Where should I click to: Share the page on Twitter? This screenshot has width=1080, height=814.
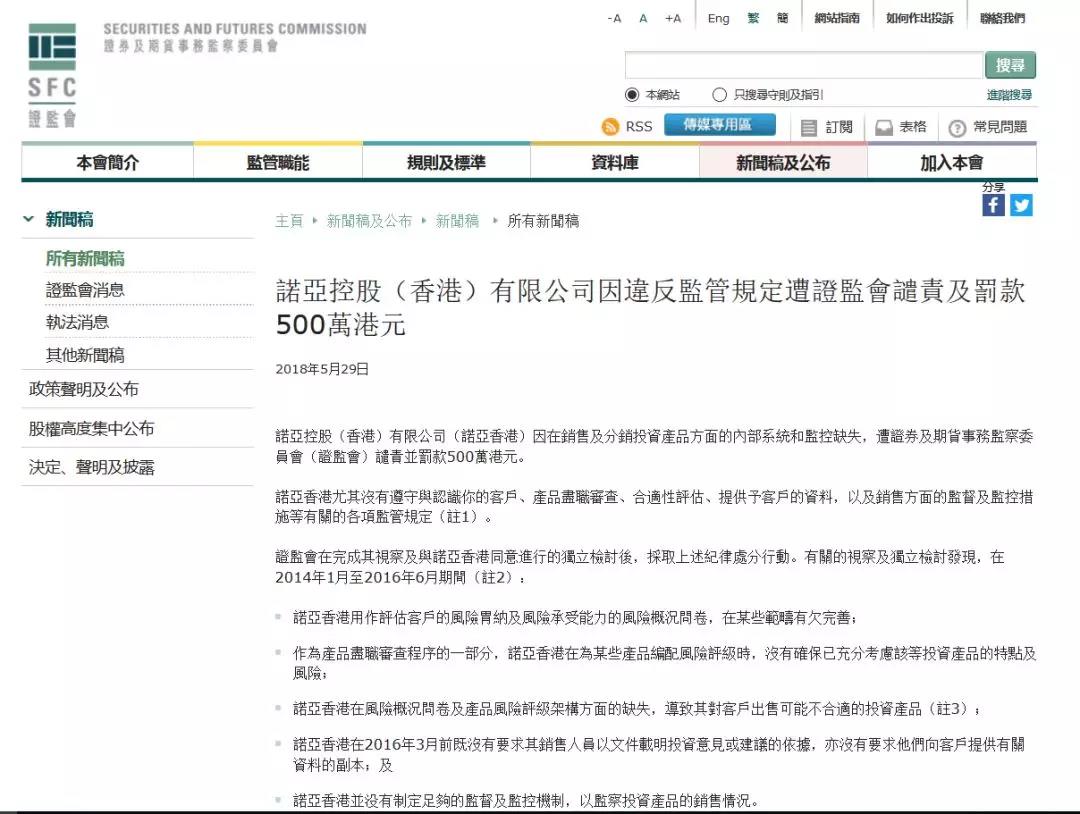coord(1021,205)
